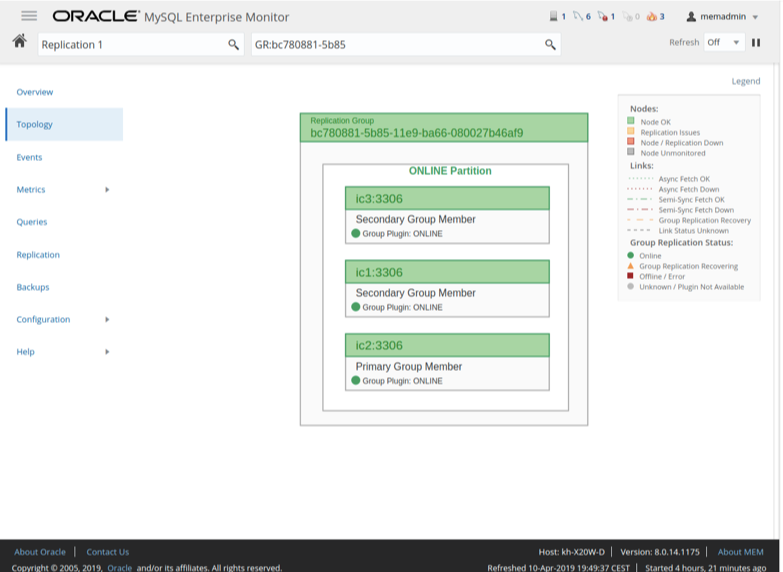Click the search icon in GR:bc780881-5b85 field
This screenshot has width=783, height=572.
tap(550, 44)
